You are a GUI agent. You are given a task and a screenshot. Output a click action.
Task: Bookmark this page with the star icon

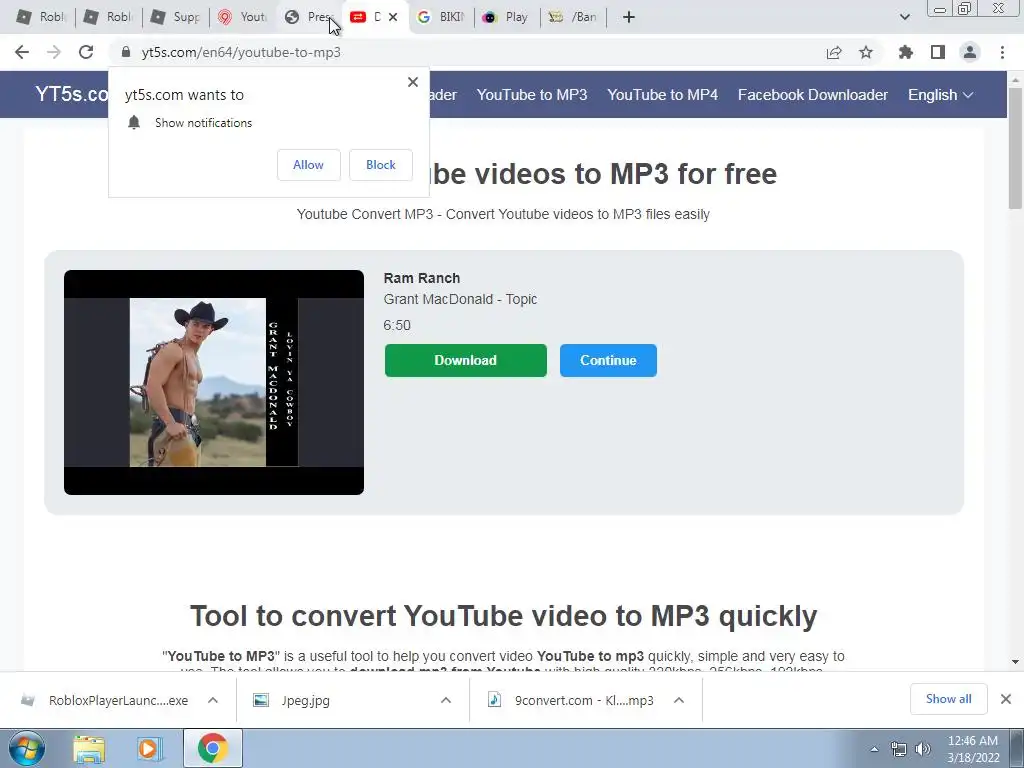[x=866, y=52]
